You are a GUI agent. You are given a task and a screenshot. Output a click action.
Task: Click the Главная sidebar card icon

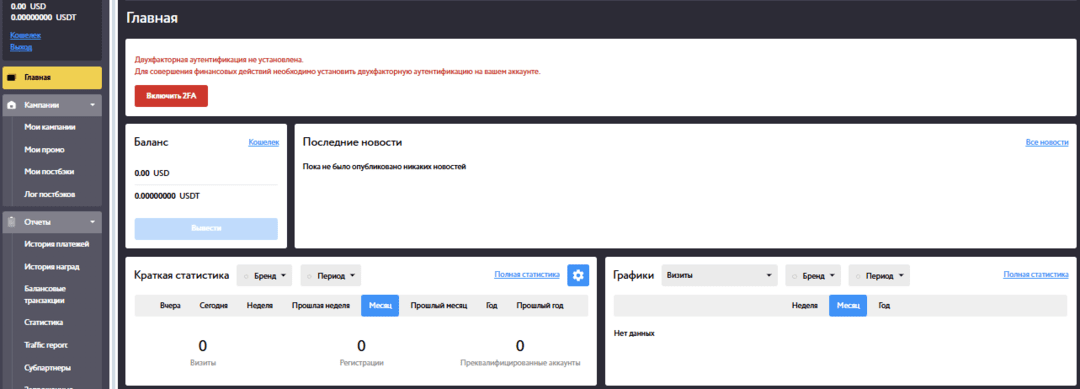pyautogui.click(x=12, y=78)
